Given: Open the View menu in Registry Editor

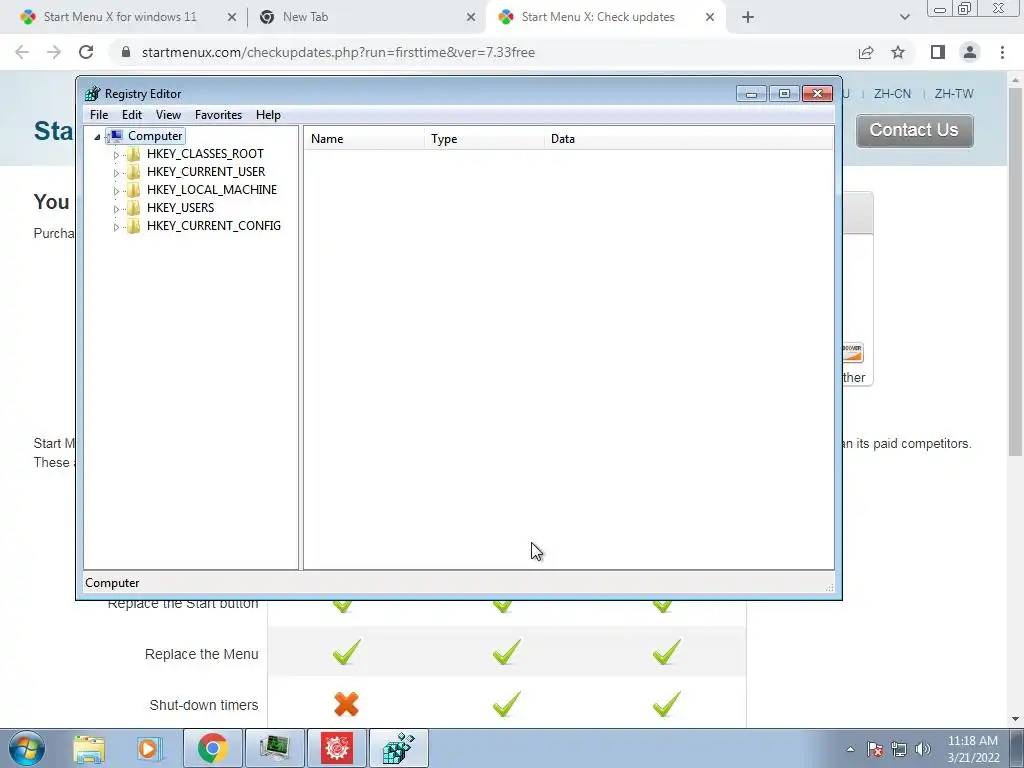Looking at the screenshot, I should 168,115.
